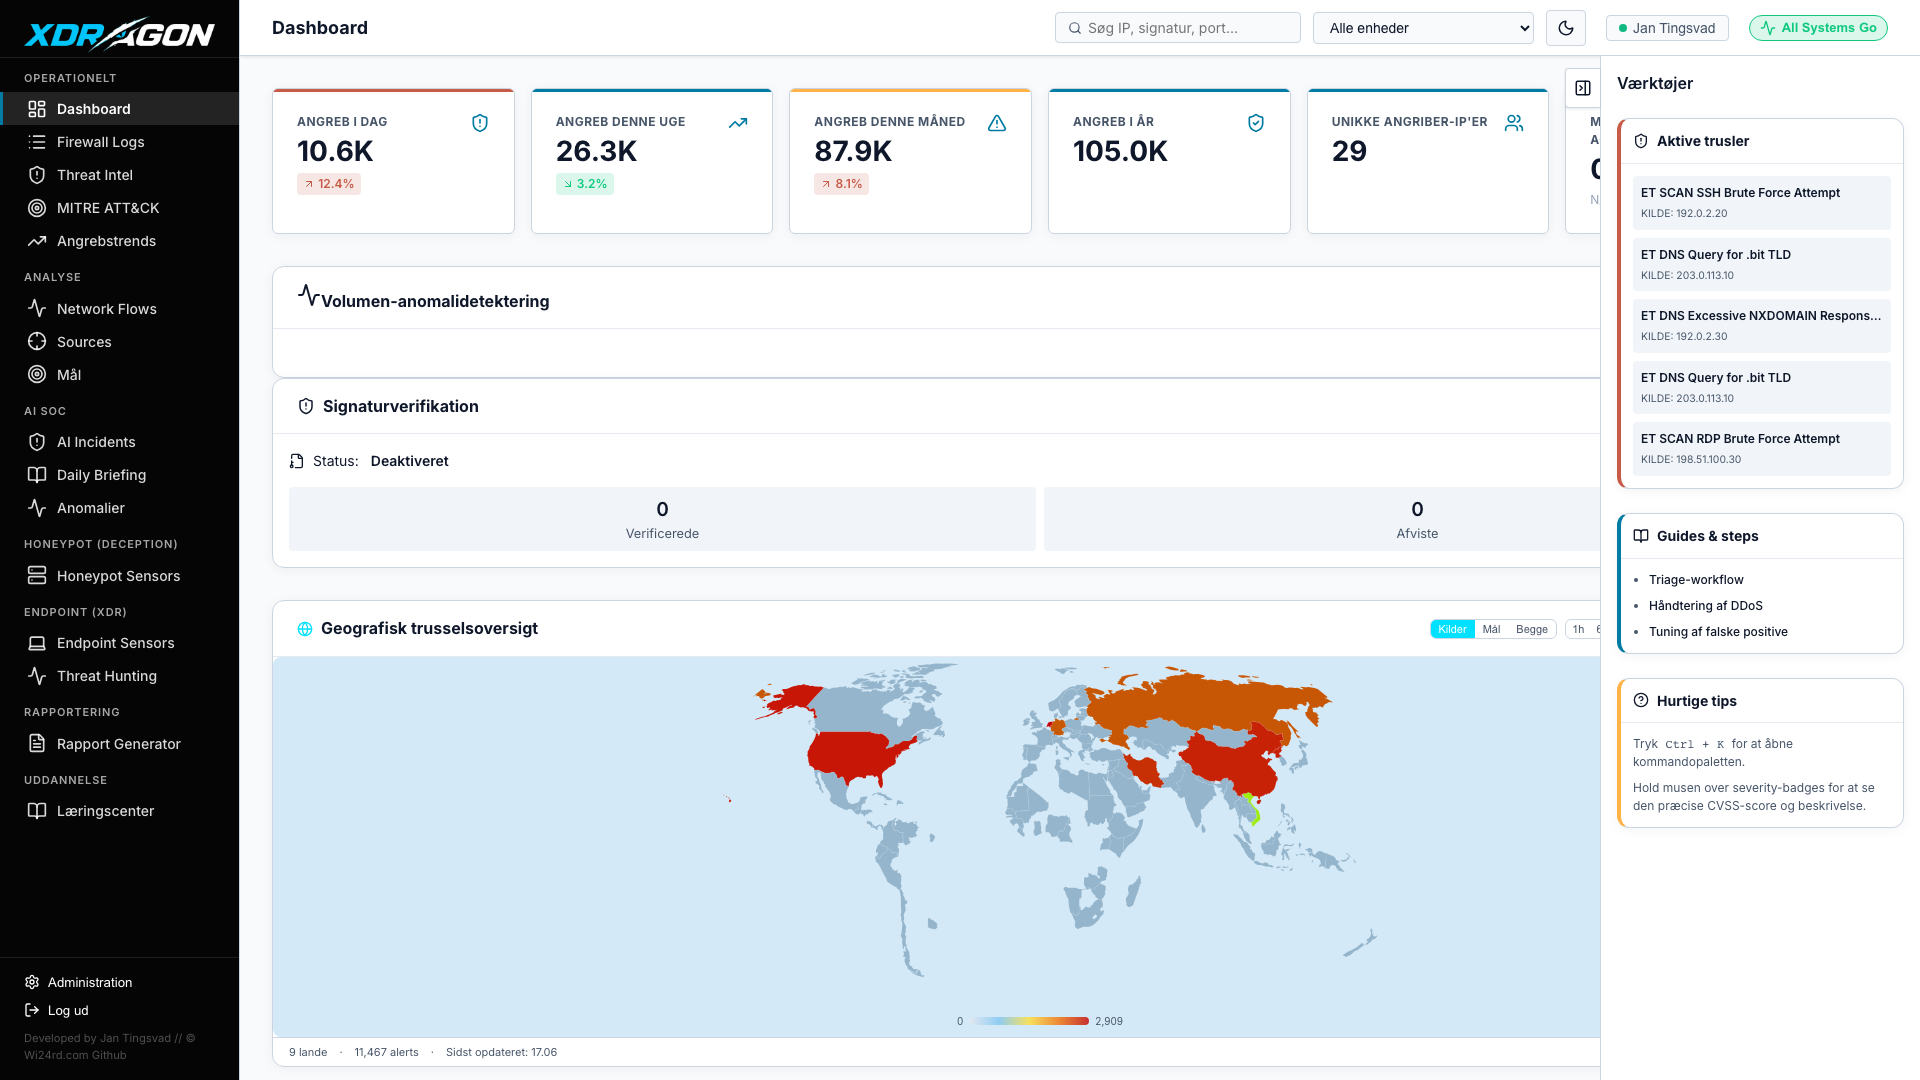Viewport: 1920px width, 1080px height.
Task: Click the Verificerede count tile
Action: click(662, 519)
